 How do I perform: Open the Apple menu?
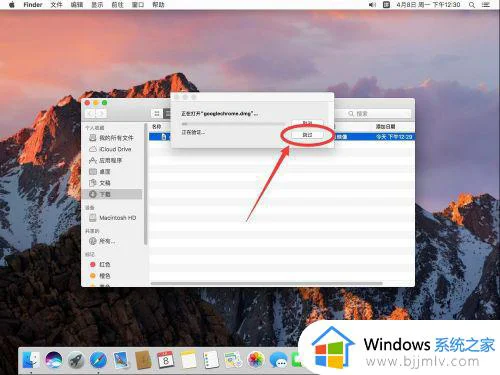[12, 5]
